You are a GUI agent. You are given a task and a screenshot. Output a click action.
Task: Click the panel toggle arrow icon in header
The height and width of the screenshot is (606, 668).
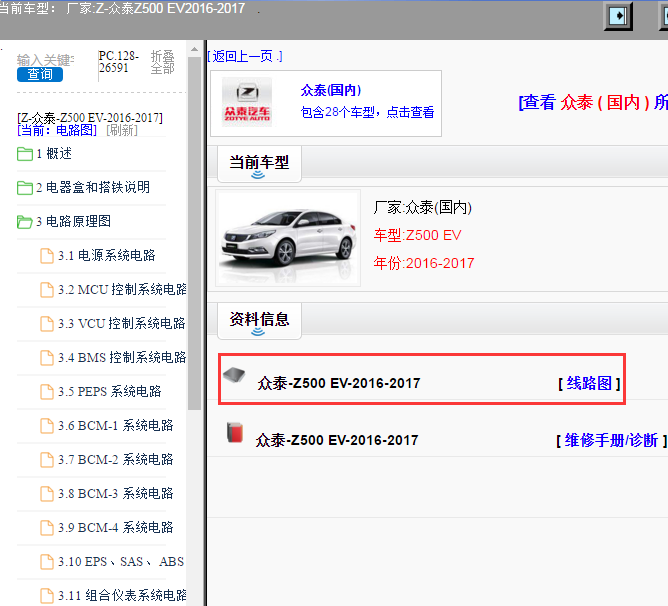click(618, 16)
